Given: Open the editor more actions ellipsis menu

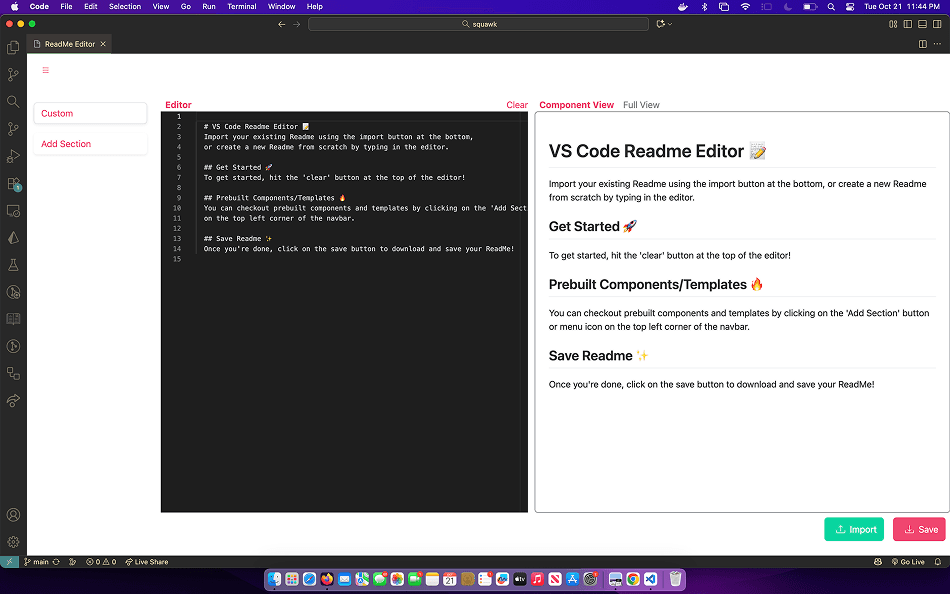Looking at the screenshot, I should [x=937, y=44].
